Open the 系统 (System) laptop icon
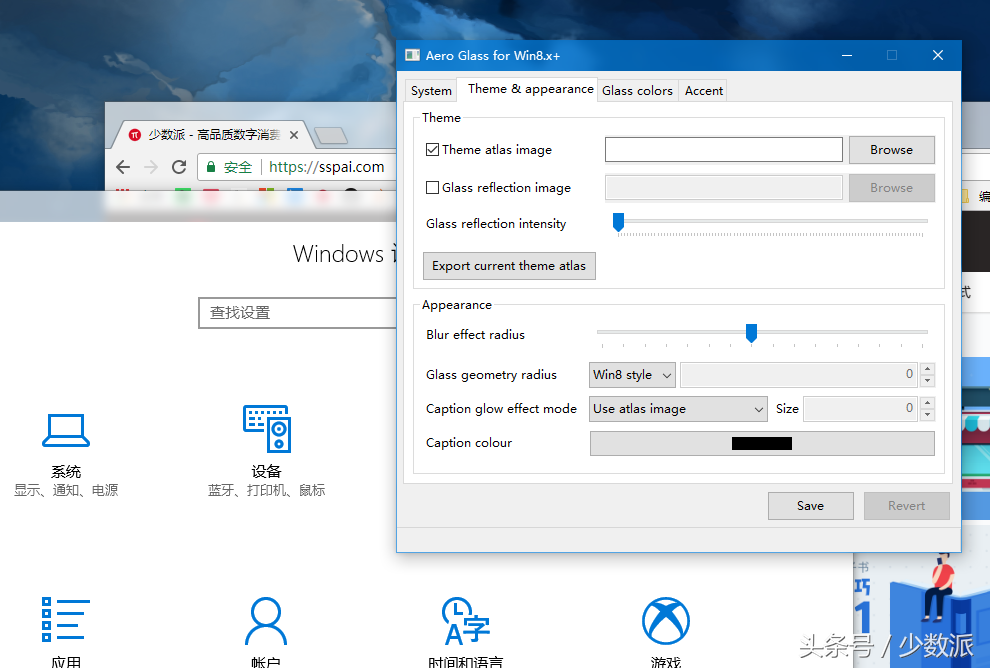 pos(66,431)
